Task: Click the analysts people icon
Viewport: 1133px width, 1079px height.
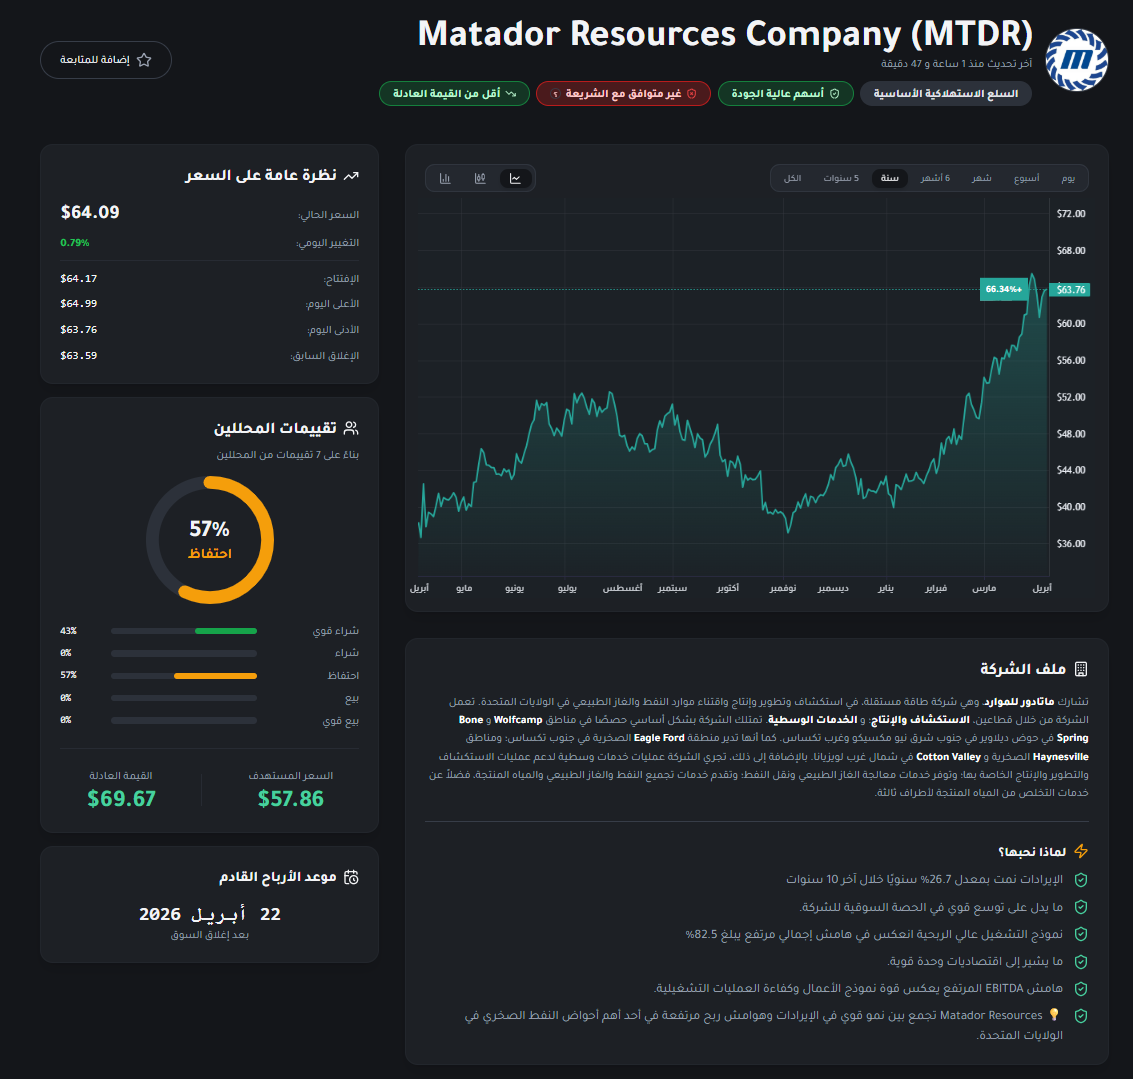Action: [x=351, y=428]
